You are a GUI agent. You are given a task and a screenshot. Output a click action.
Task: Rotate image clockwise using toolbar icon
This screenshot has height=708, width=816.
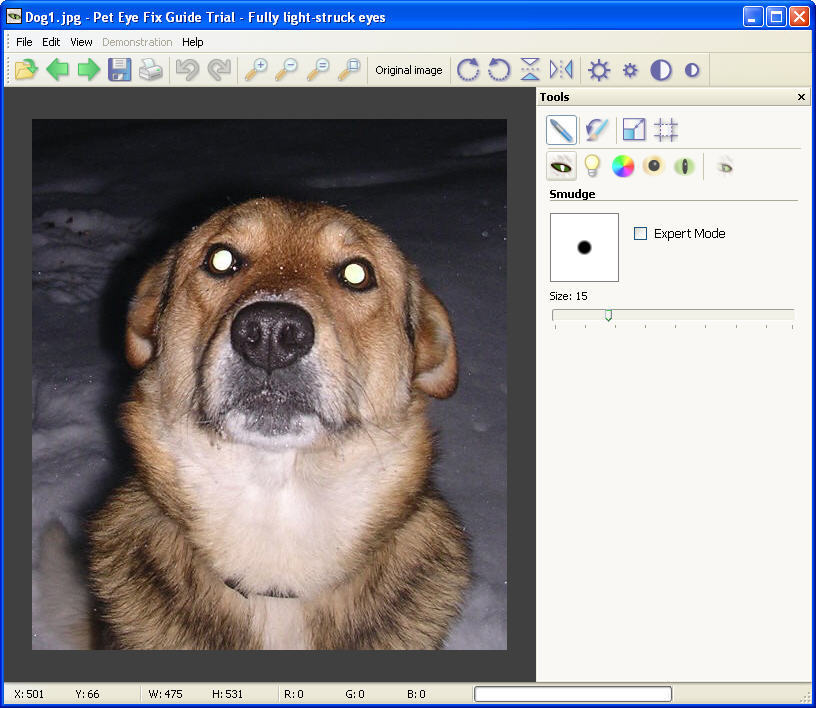[468, 70]
